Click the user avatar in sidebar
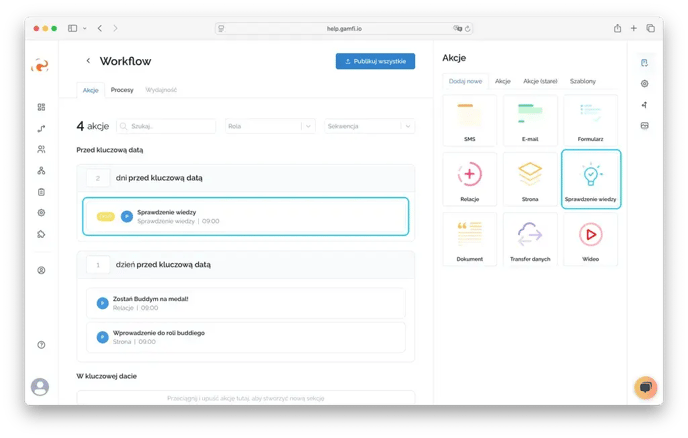Viewport: 688px width, 438px height. coord(40,386)
